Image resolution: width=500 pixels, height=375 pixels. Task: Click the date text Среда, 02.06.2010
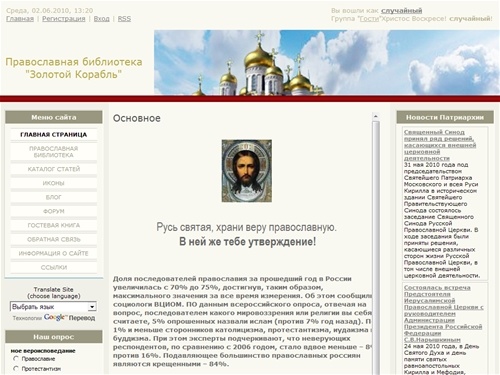coord(50,11)
